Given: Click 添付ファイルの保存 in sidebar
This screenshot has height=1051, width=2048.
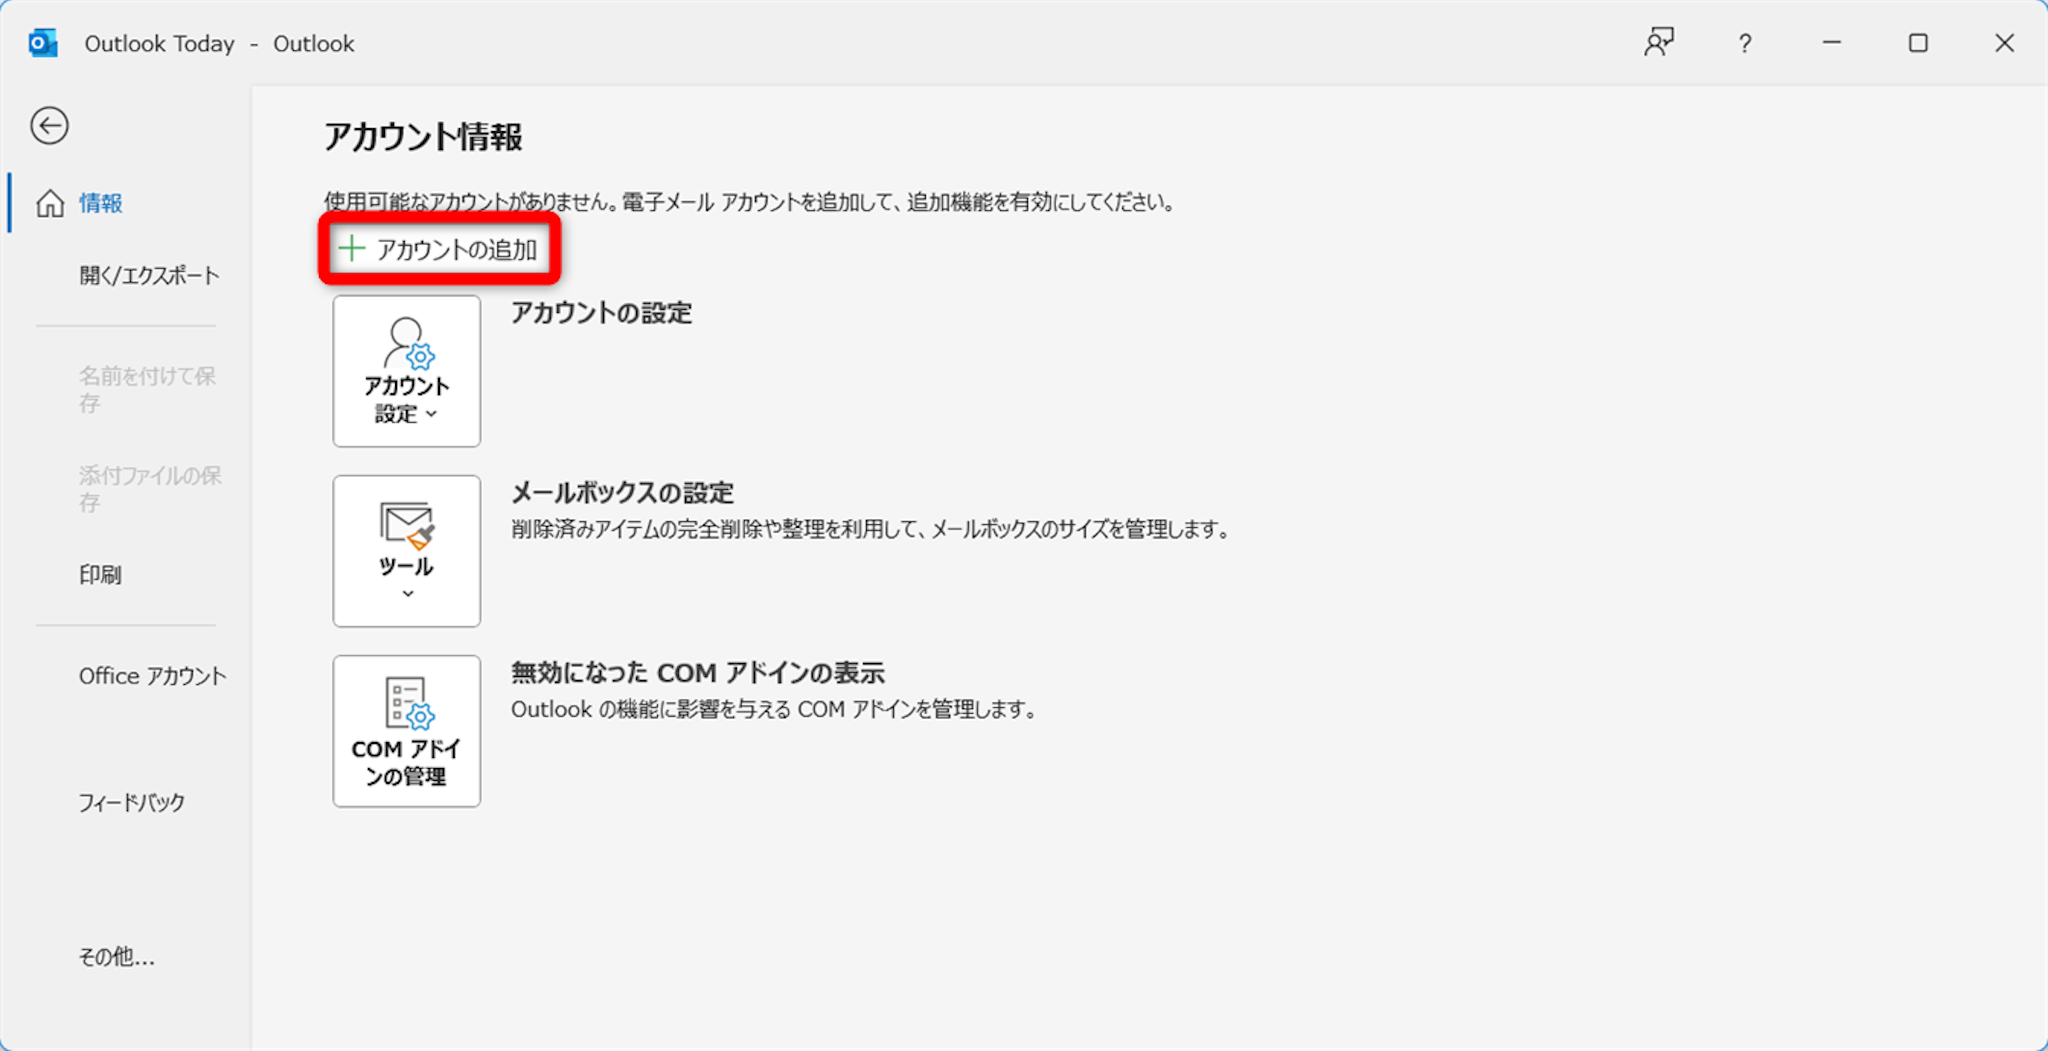Looking at the screenshot, I should (x=151, y=488).
